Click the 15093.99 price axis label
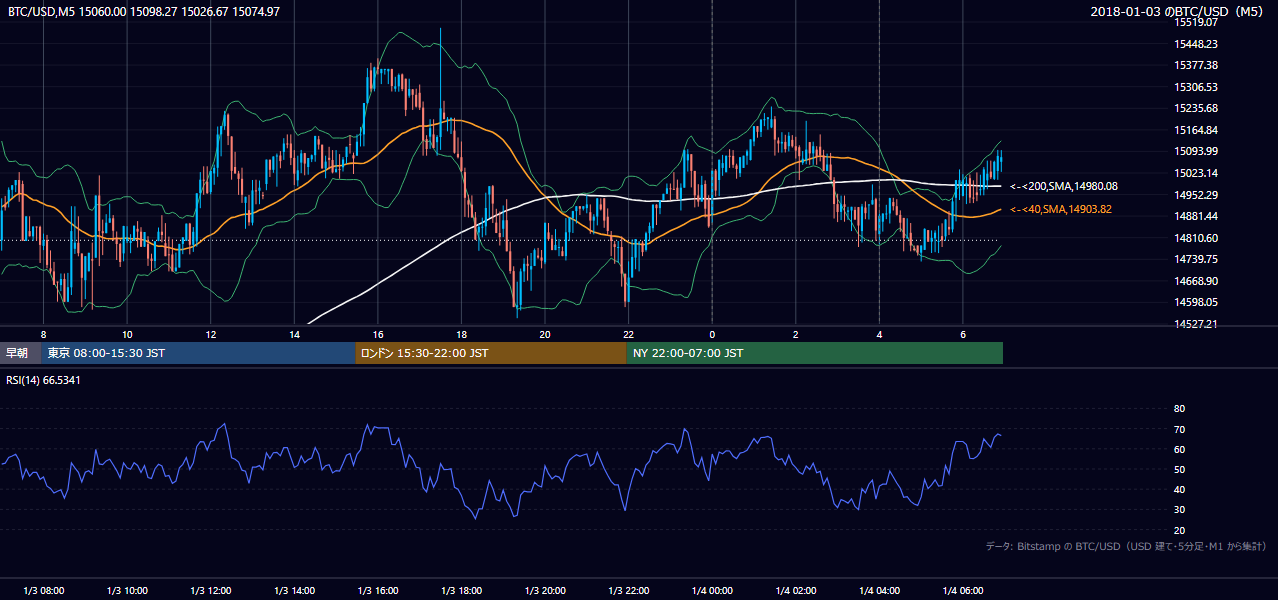Screen dimensions: 1278x600 [1196, 151]
